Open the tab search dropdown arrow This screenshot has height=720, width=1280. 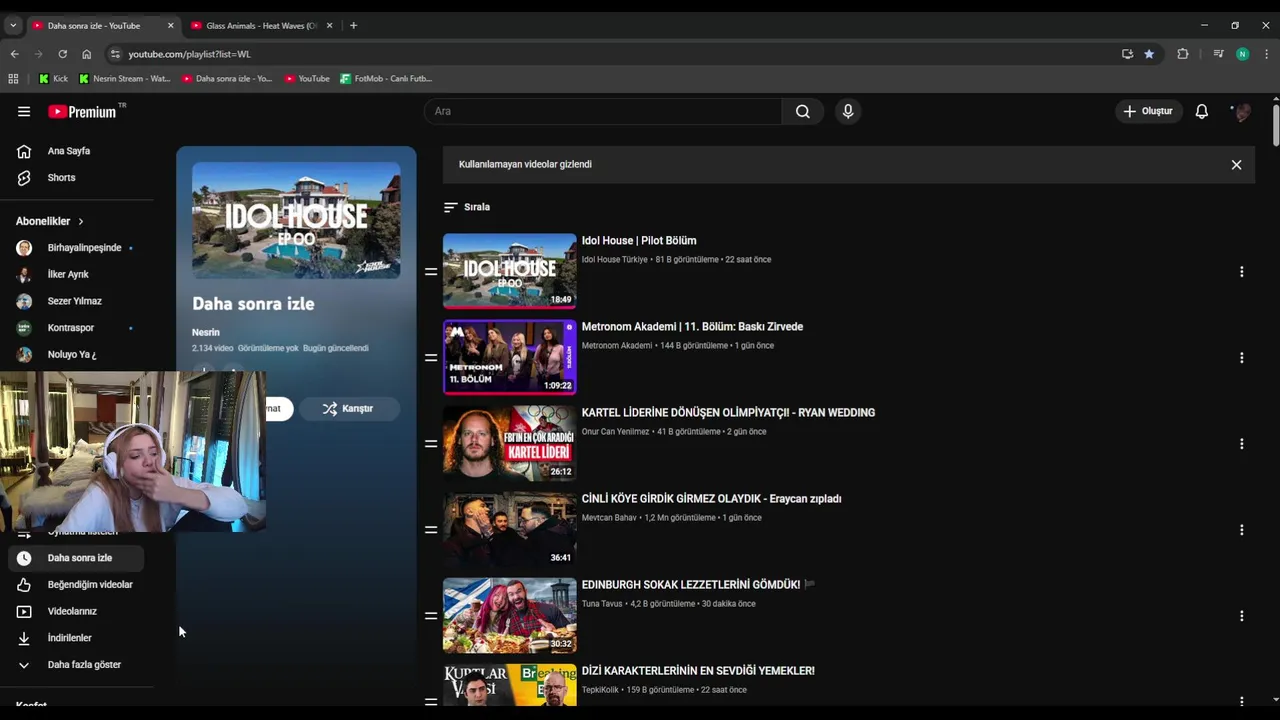click(x=13, y=25)
